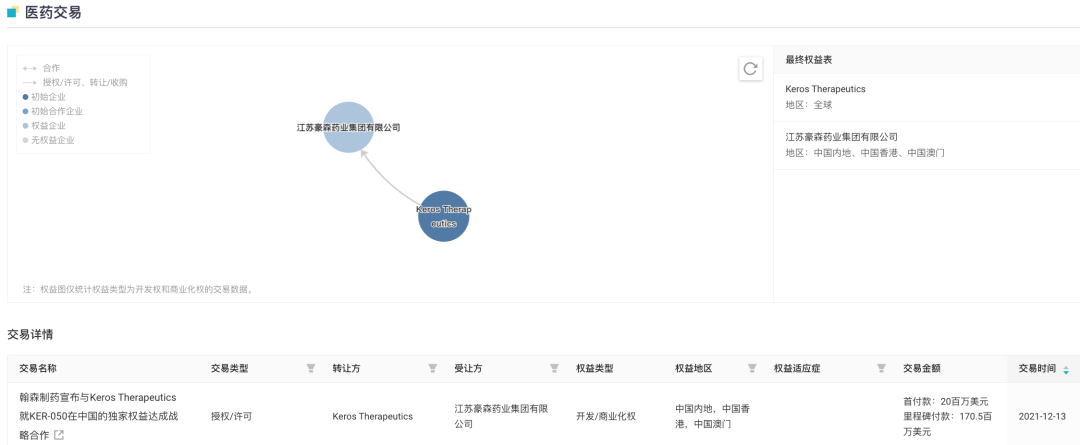1080x445 pixels.
Task: Click the 初始合作企业 legend dot
Action: pyautogui.click(x=25, y=112)
